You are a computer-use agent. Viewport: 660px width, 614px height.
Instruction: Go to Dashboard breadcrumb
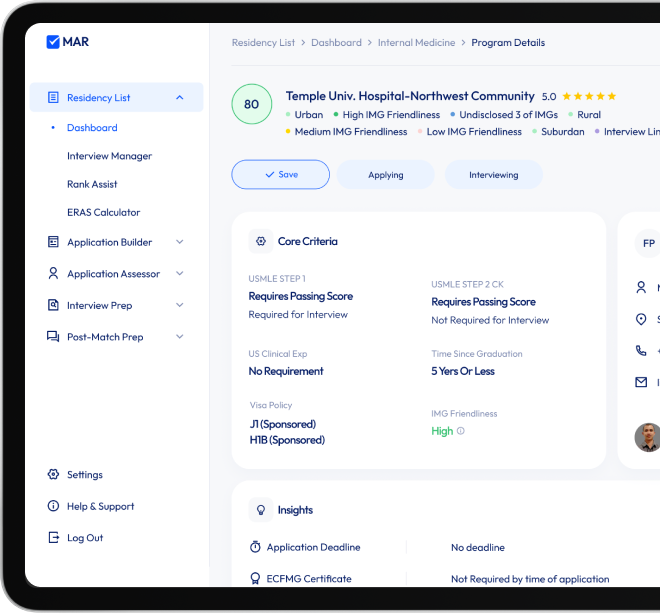coord(336,43)
